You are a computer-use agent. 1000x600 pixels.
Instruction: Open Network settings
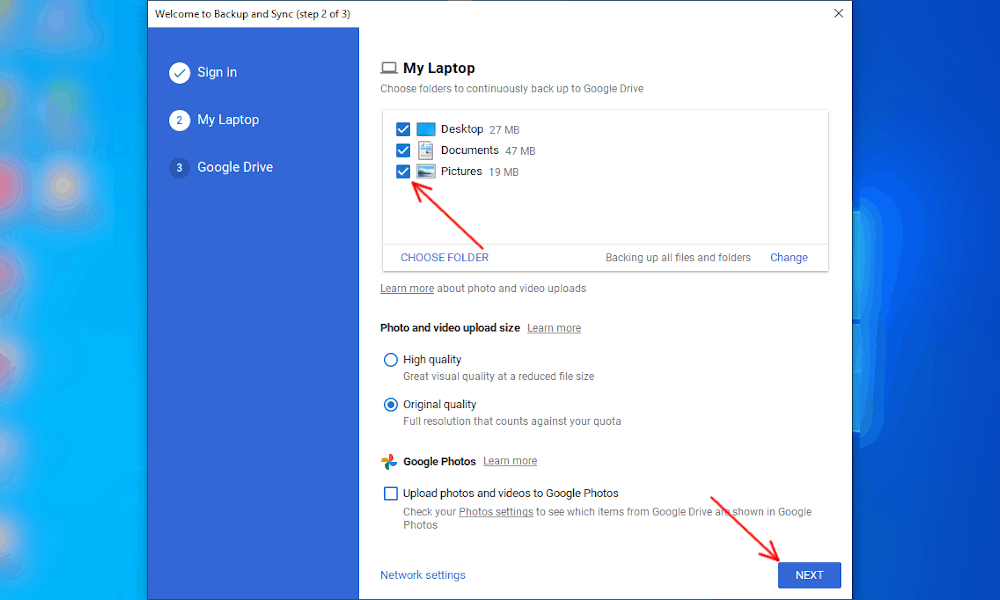423,575
